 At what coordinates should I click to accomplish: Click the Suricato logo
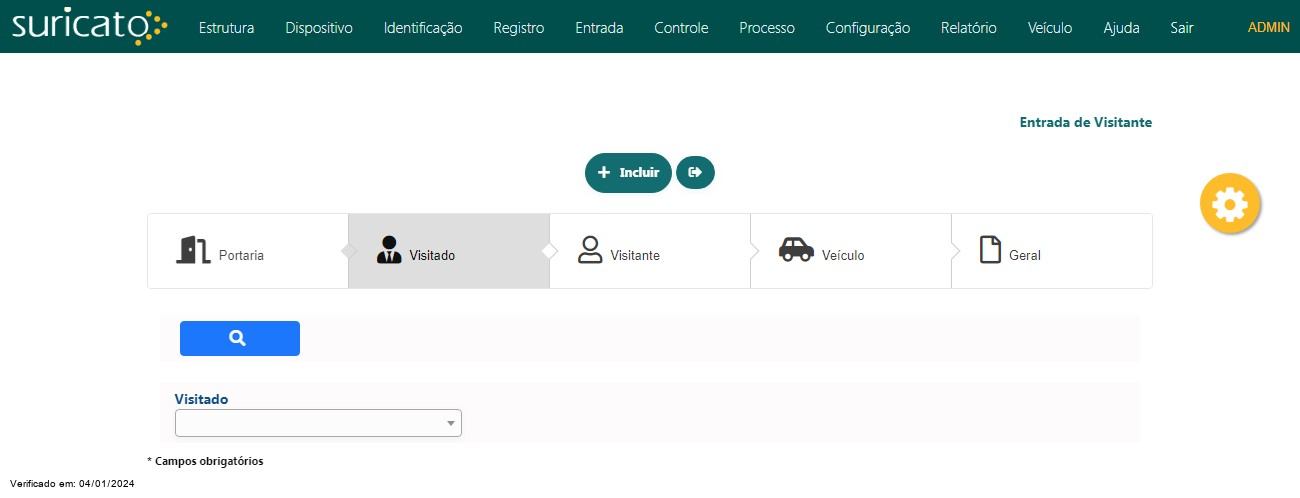[89, 27]
